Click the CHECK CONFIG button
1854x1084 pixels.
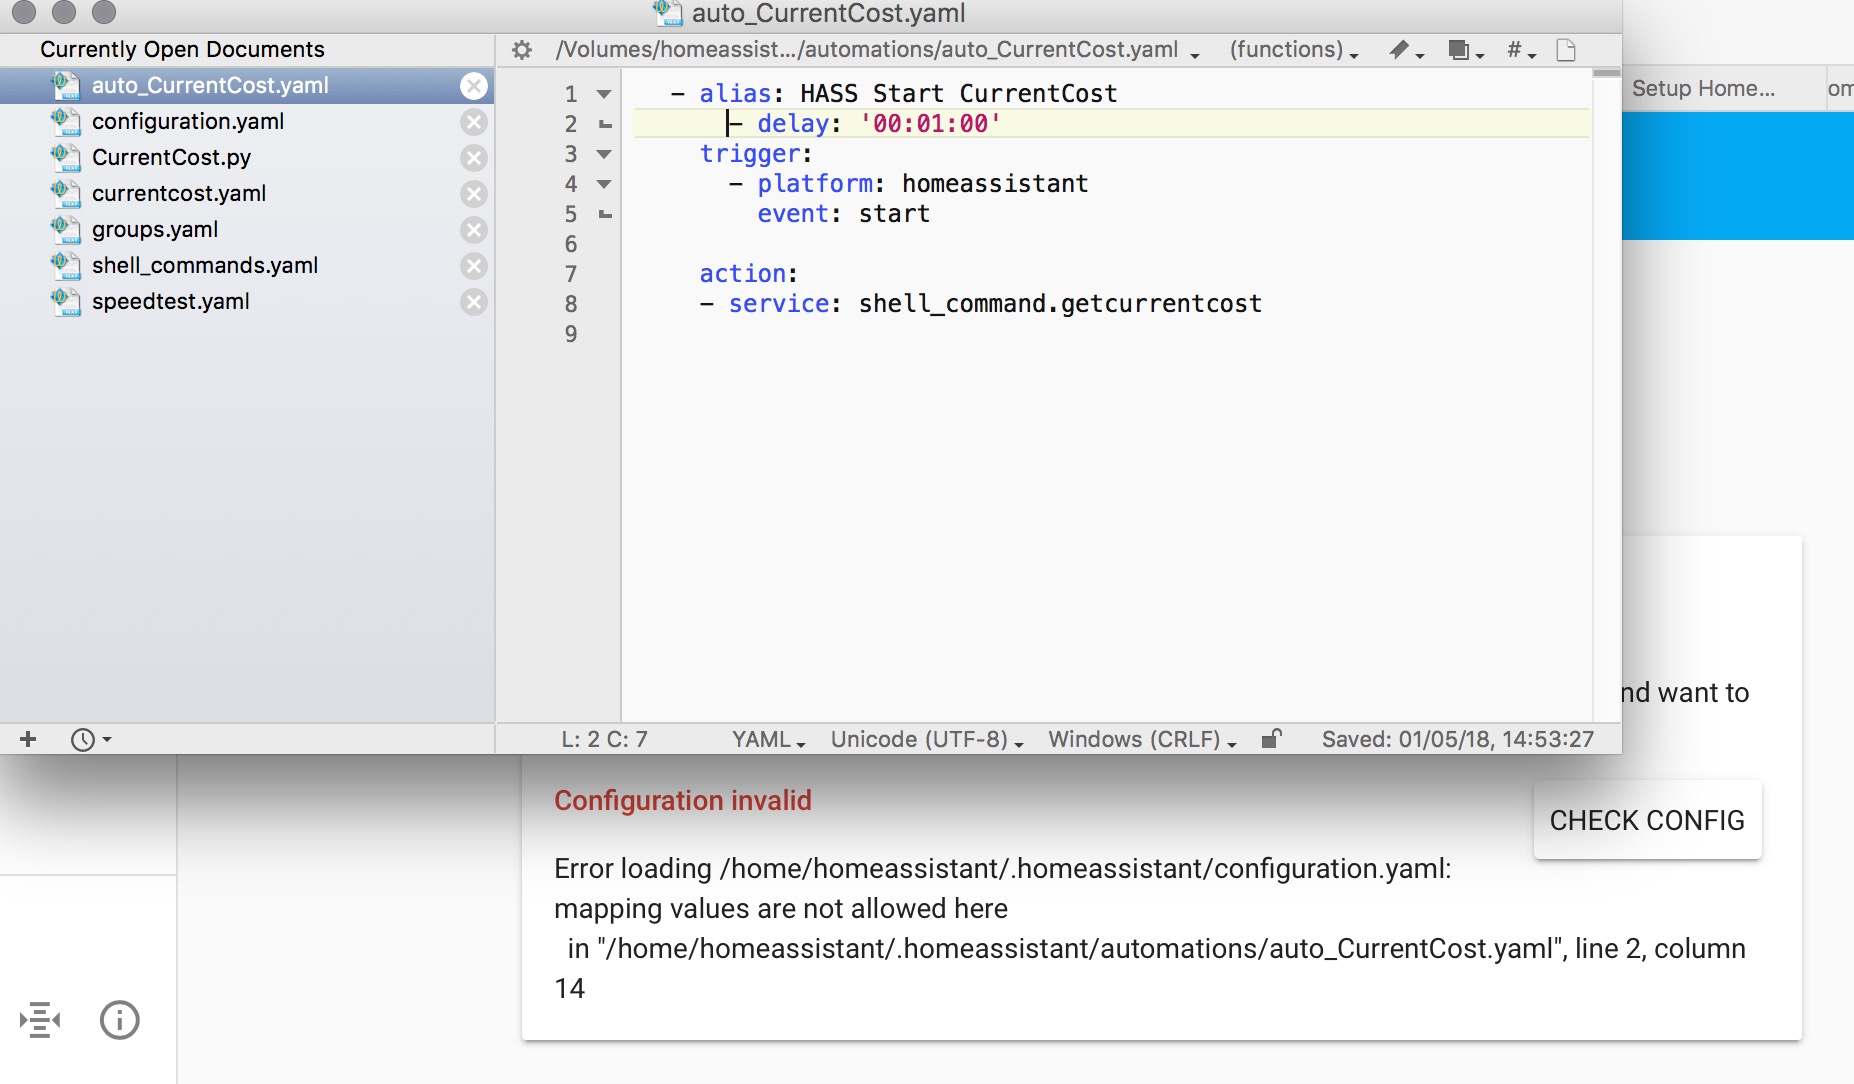click(x=1647, y=820)
